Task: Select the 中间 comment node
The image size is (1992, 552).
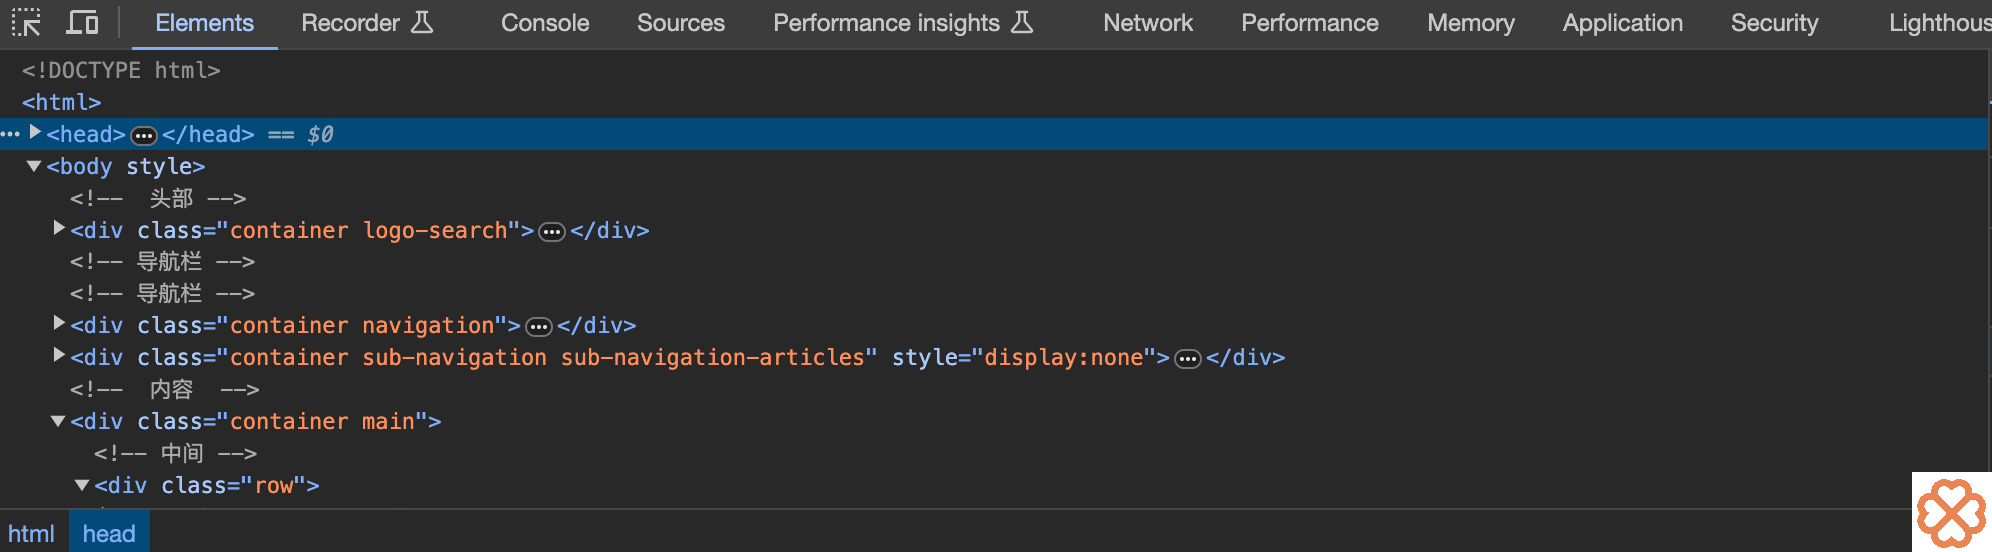Action: point(176,453)
